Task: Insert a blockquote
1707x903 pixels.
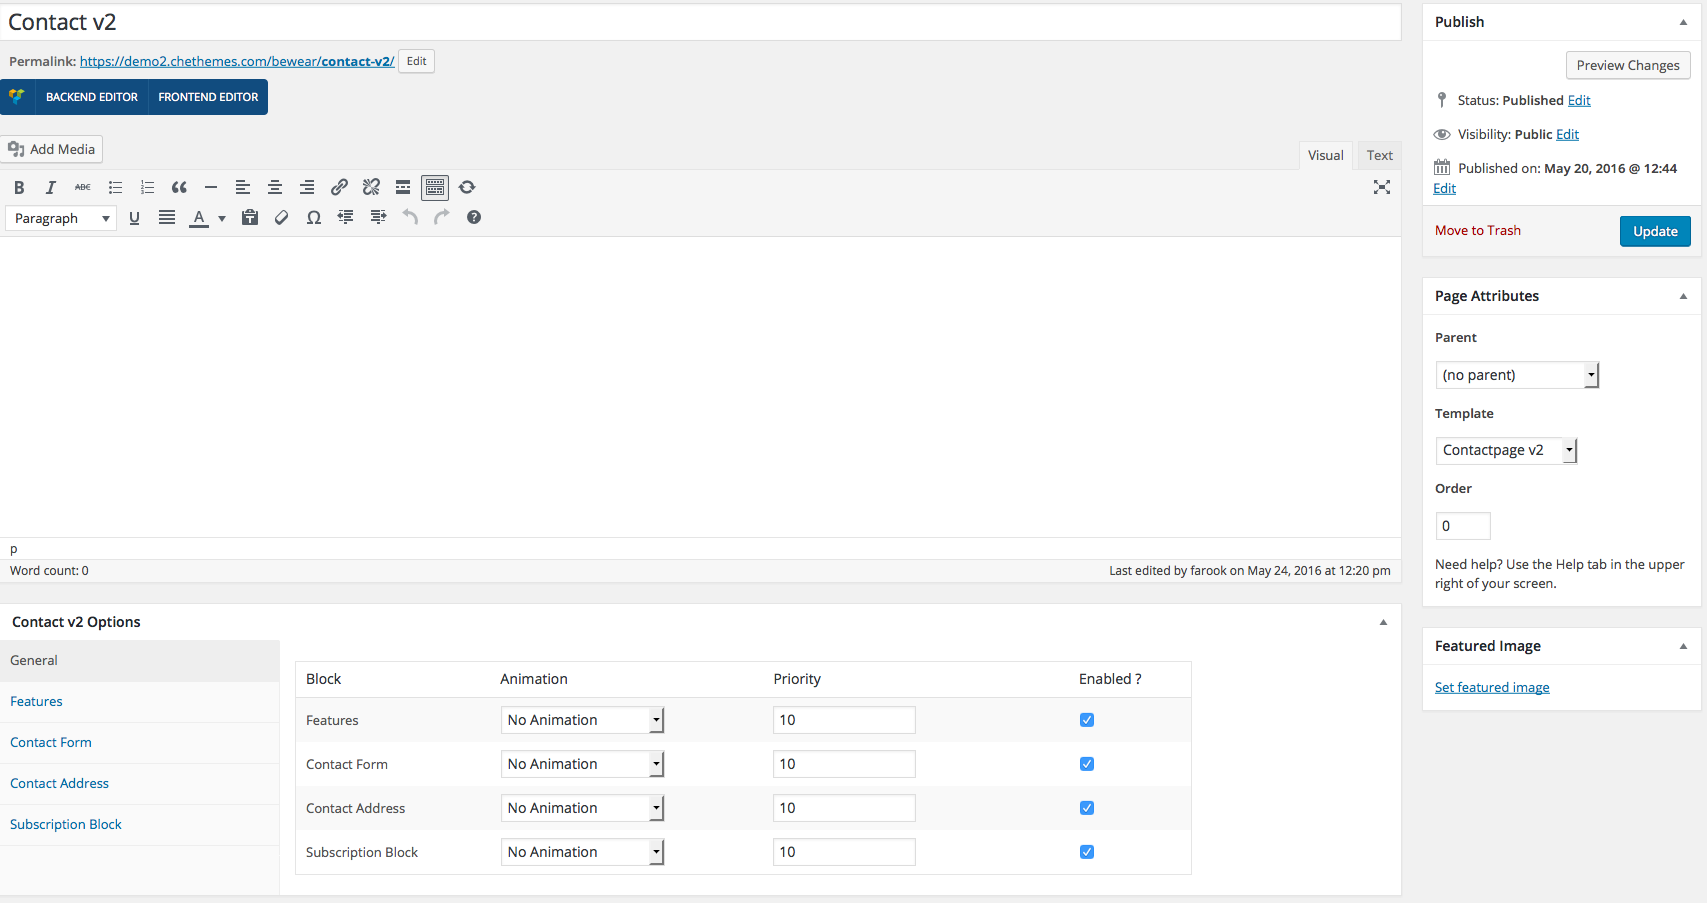Action: tap(179, 187)
